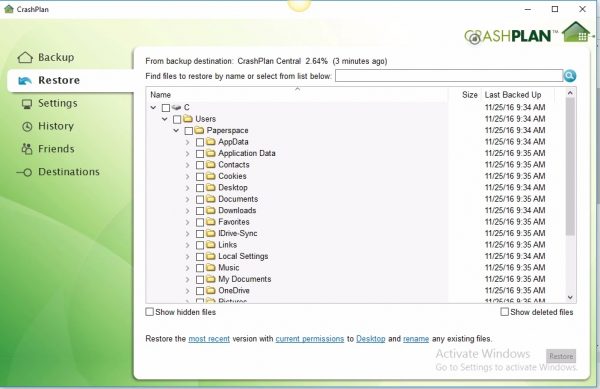
Task: Click the 'current permissions' link
Action: click(x=310, y=339)
